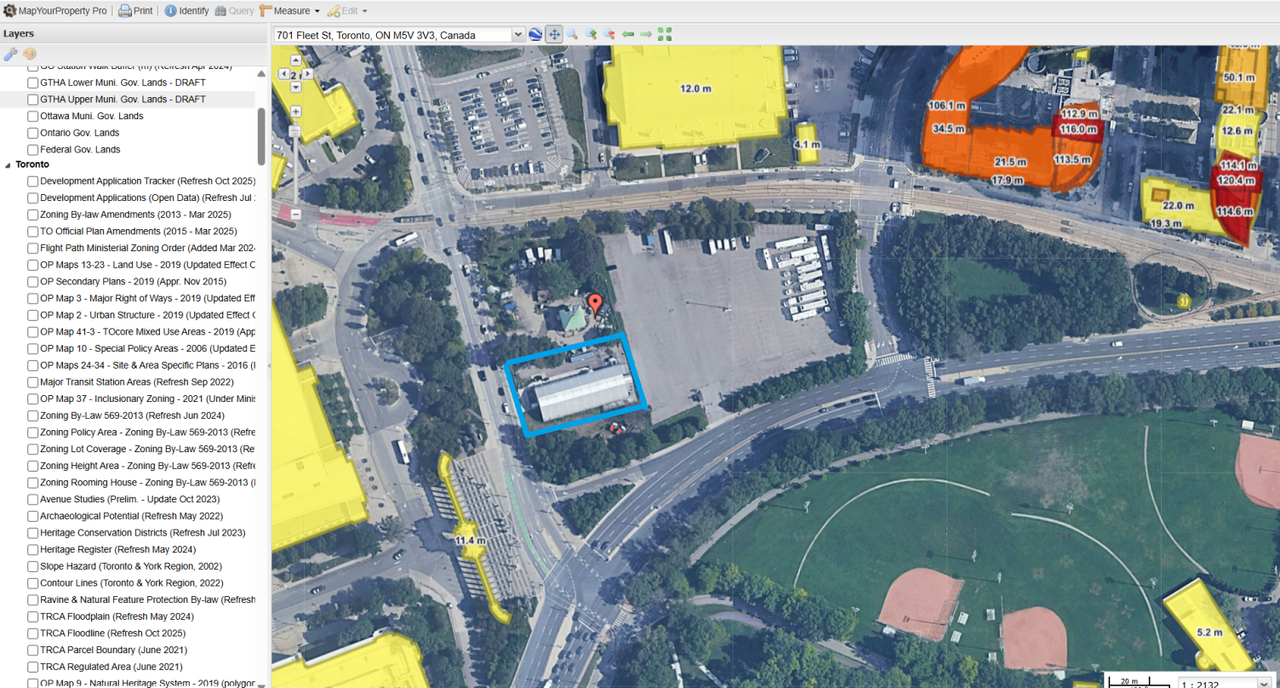This screenshot has width=1280, height=688.
Task: Check the Ontario Gov. Lands layer
Action: 33,133
